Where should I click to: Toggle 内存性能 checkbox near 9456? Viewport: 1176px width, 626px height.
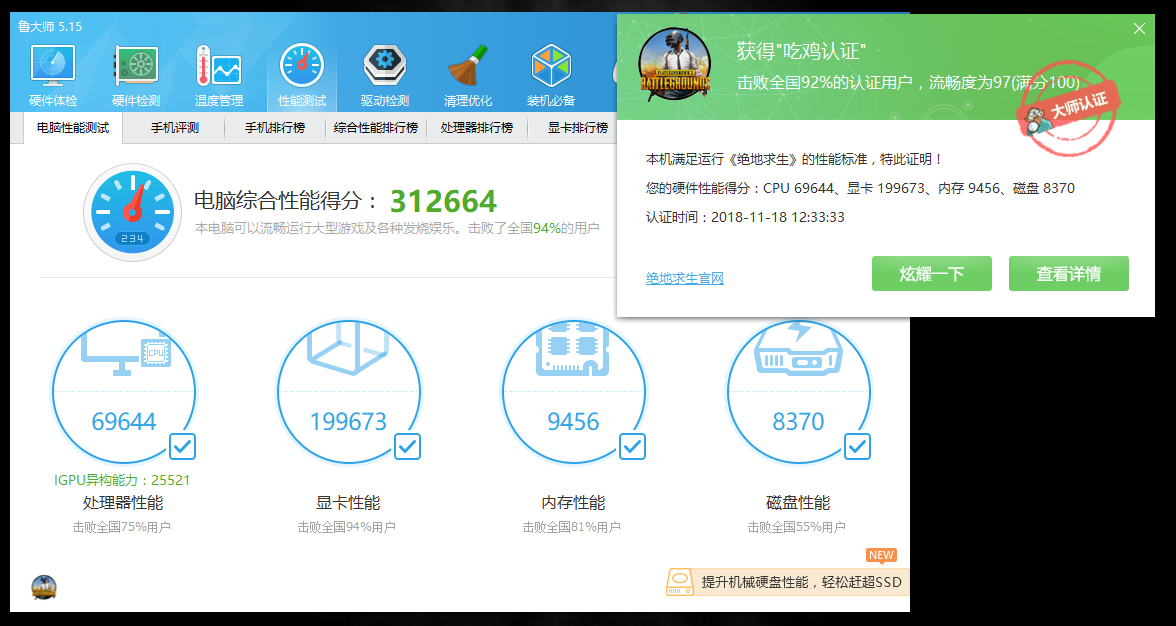point(632,447)
